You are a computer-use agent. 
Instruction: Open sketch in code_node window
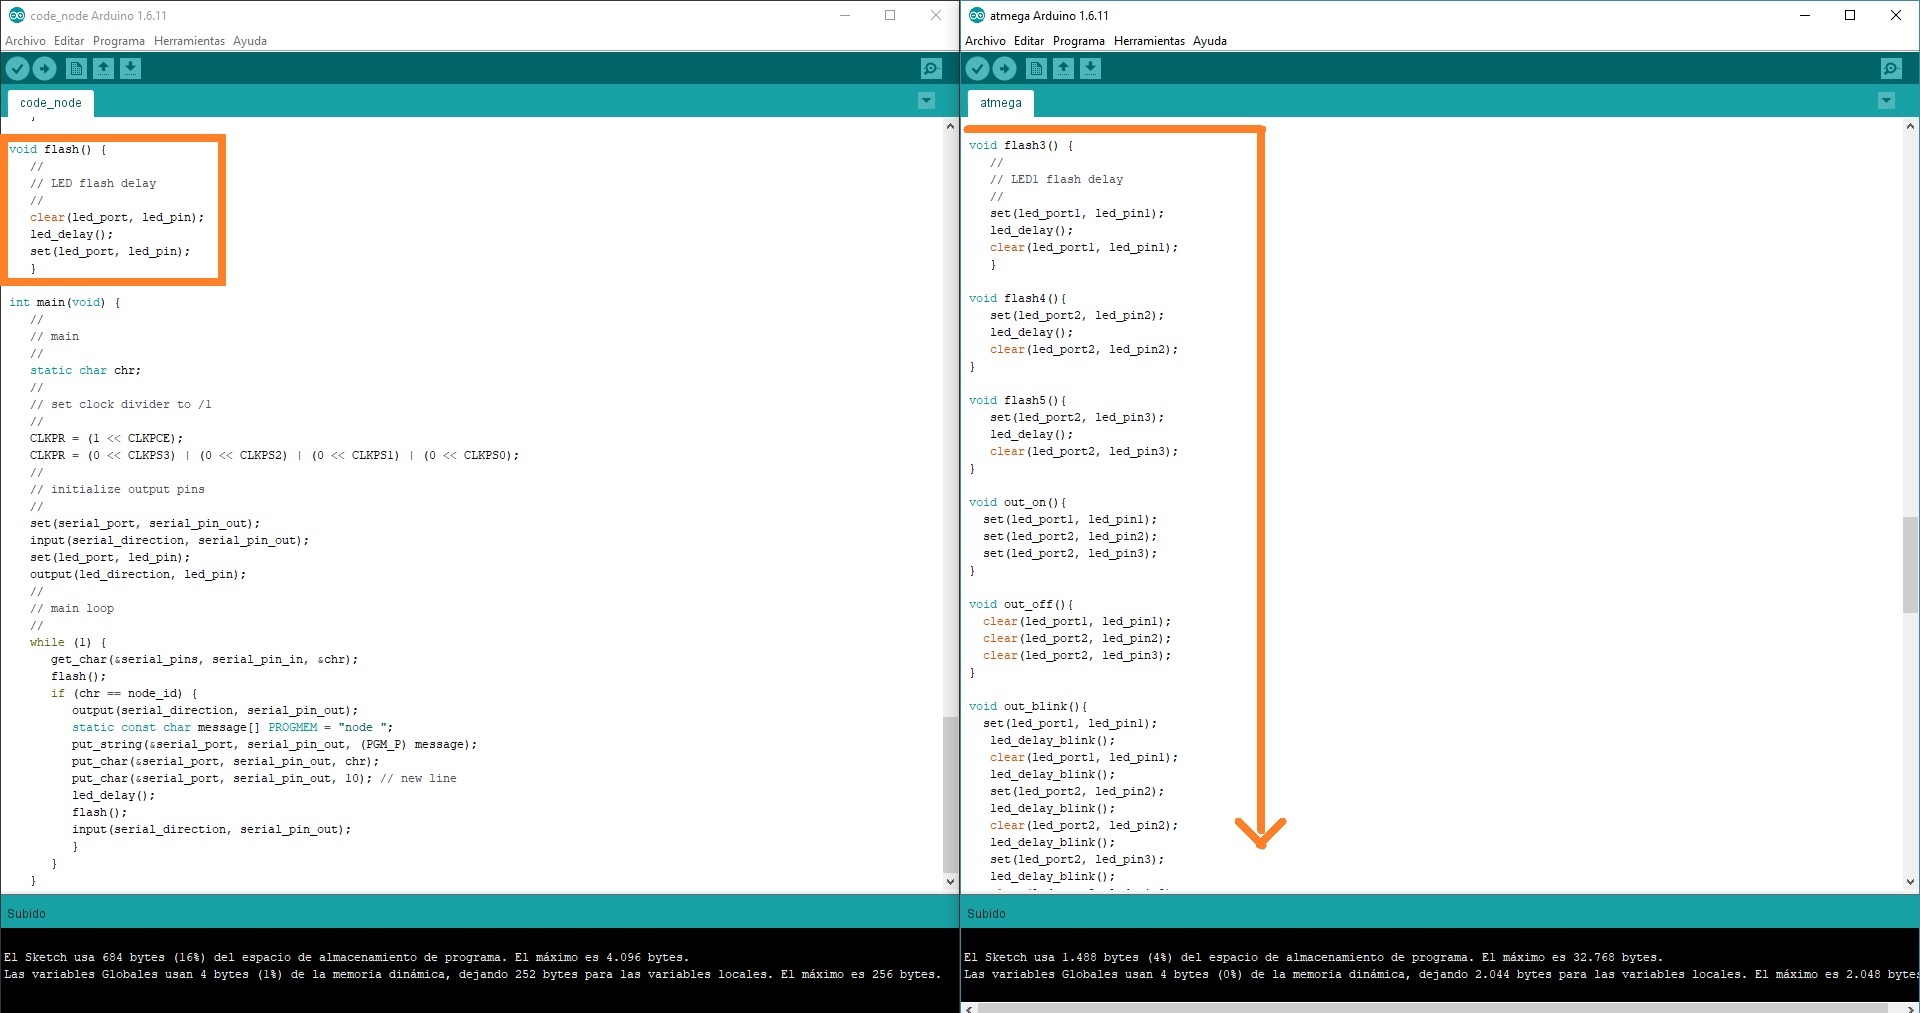point(103,68)
